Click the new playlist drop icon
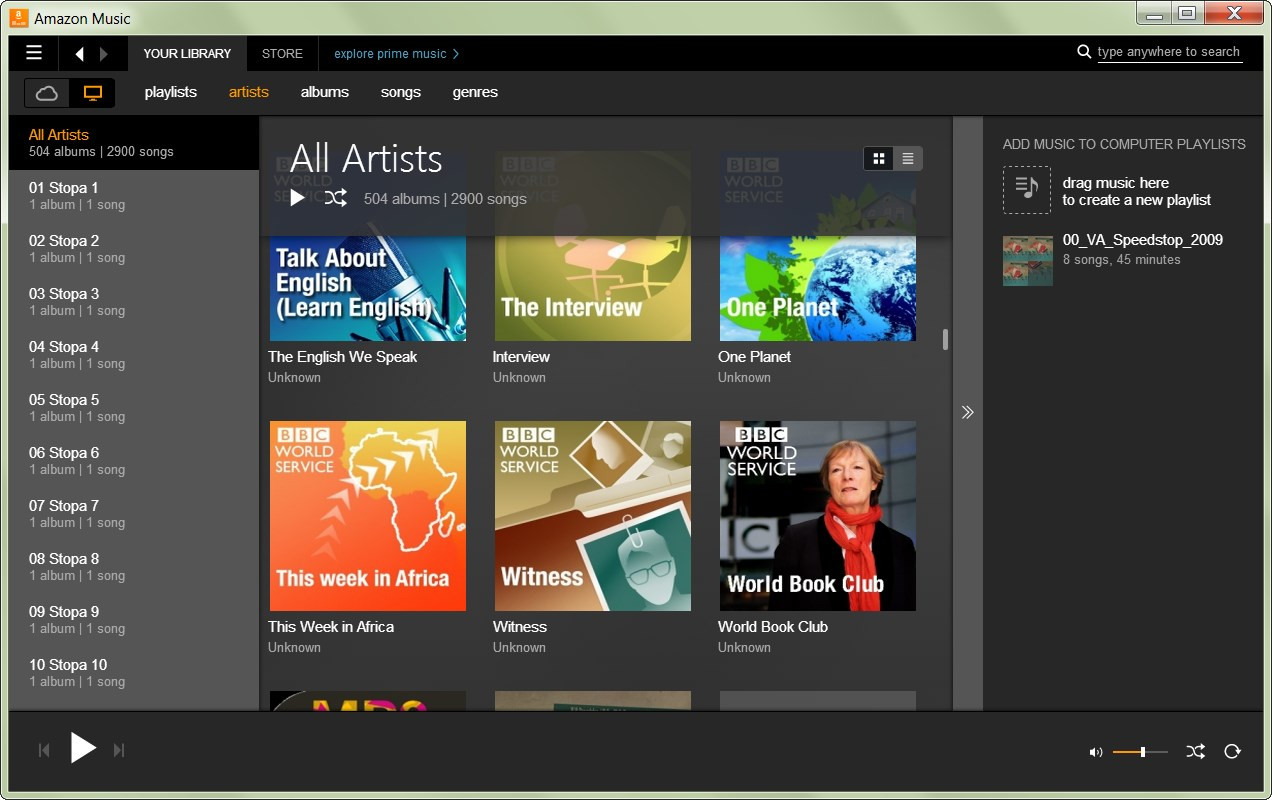Viewport: 1272px width, 800px height. pyautogui.click(x=1027, y=190)
